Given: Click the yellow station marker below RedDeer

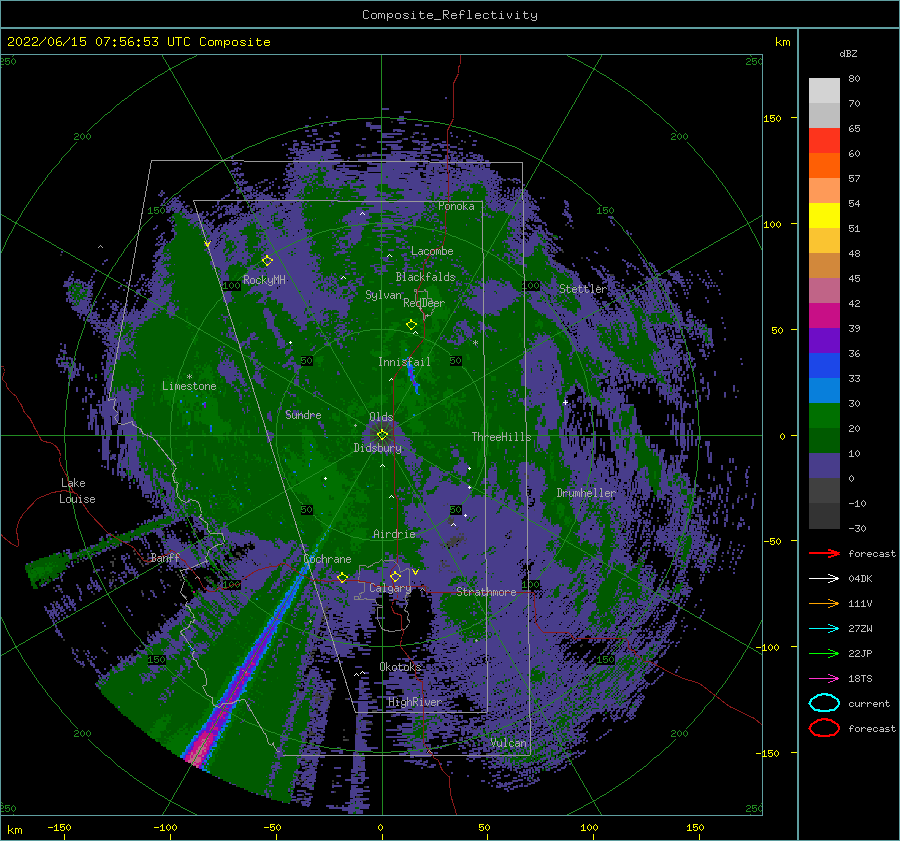Looking at the screenshot, I should pos(411,324).
